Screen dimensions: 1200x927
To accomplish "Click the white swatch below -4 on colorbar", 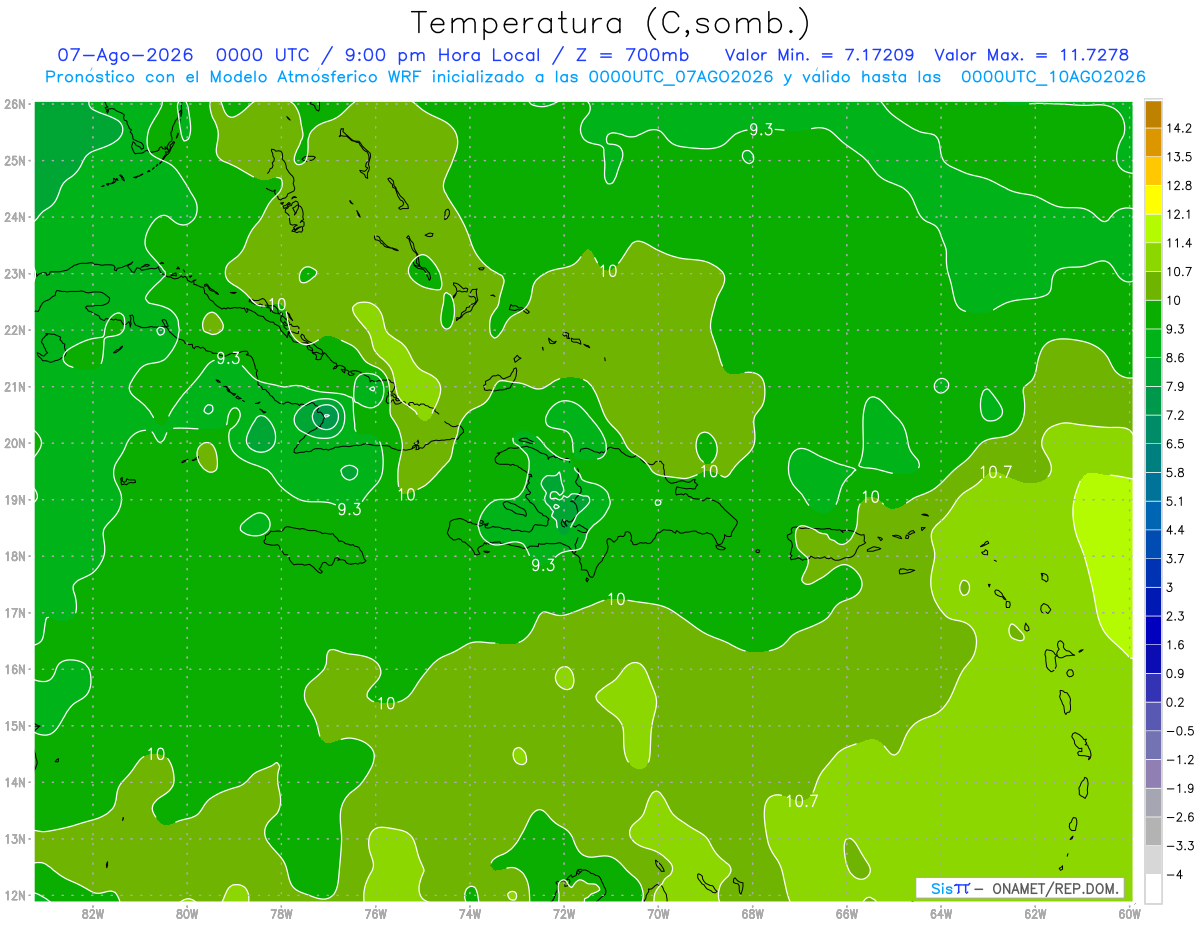I will 1153,888.
